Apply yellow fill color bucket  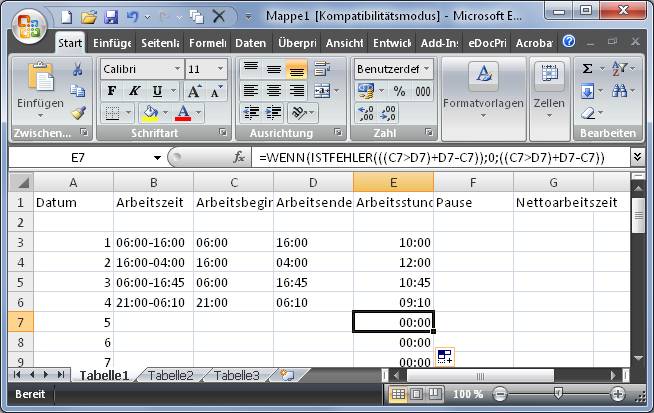click(150, 113)
